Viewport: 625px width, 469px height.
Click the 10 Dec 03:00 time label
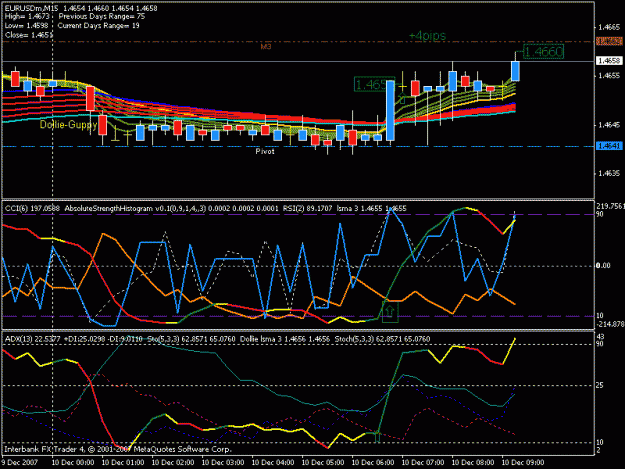223,463
